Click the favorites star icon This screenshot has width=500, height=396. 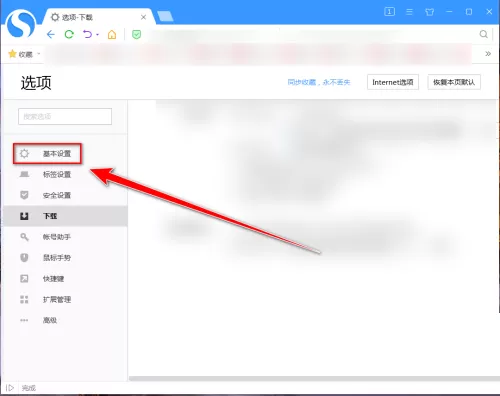(x=12, y=54)
